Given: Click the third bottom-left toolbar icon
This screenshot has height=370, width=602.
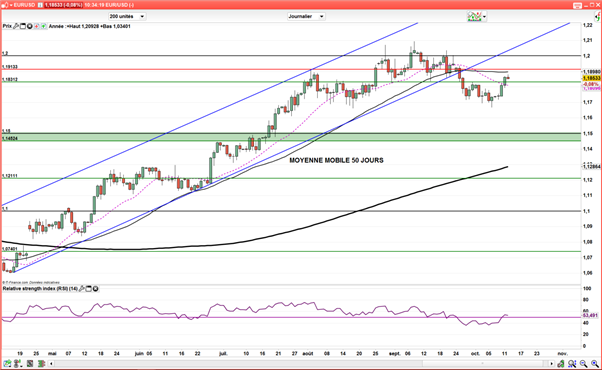Looking at the screenshot, I should click(30, 363).
